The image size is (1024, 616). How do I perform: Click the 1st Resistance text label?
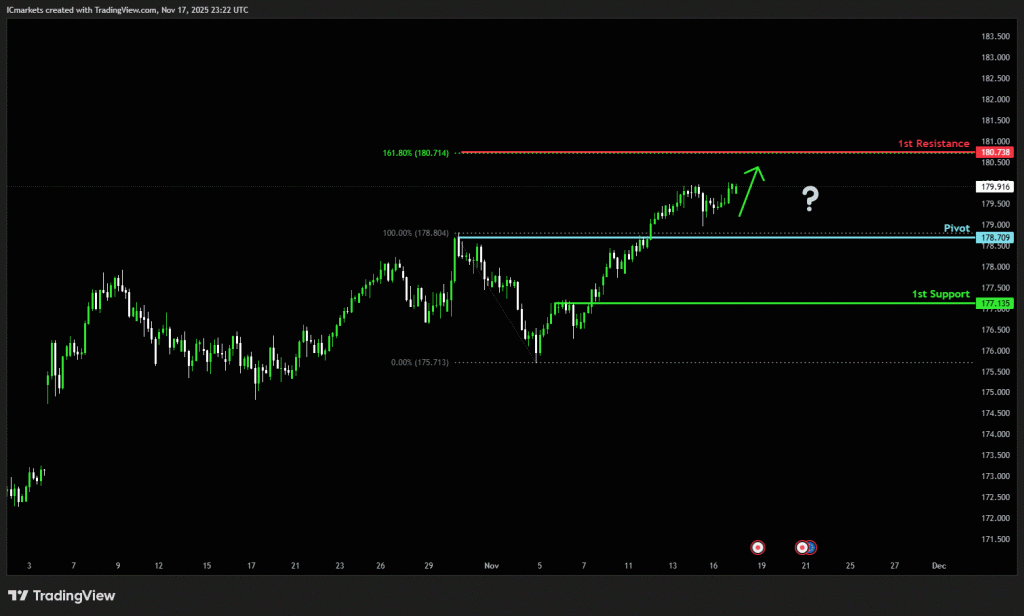(933, 143)
